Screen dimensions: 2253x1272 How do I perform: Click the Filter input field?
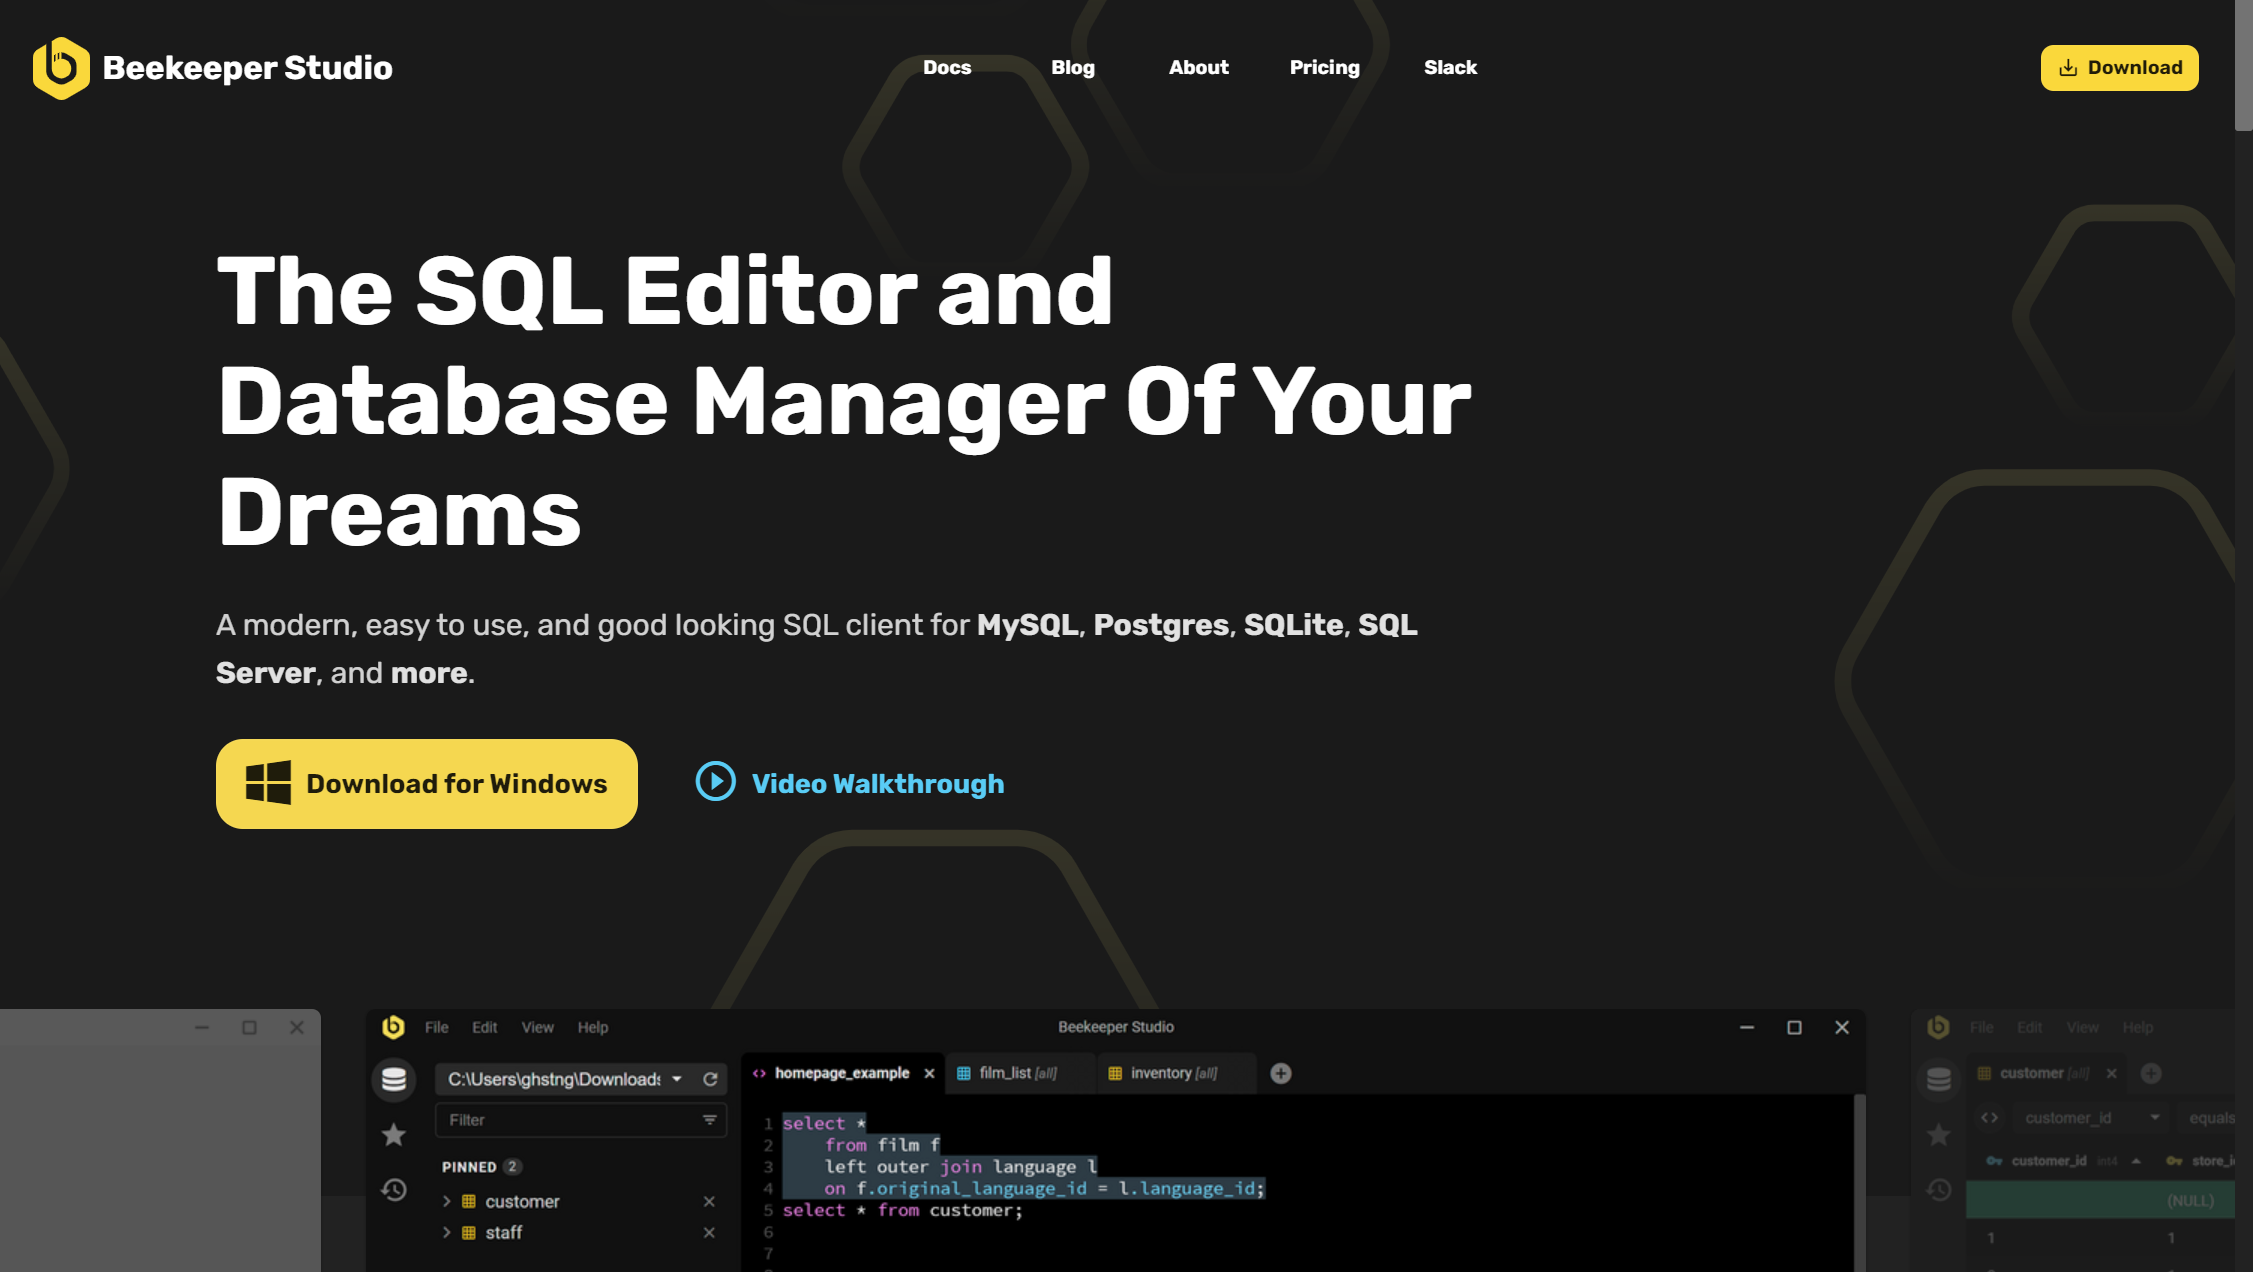580,1120
